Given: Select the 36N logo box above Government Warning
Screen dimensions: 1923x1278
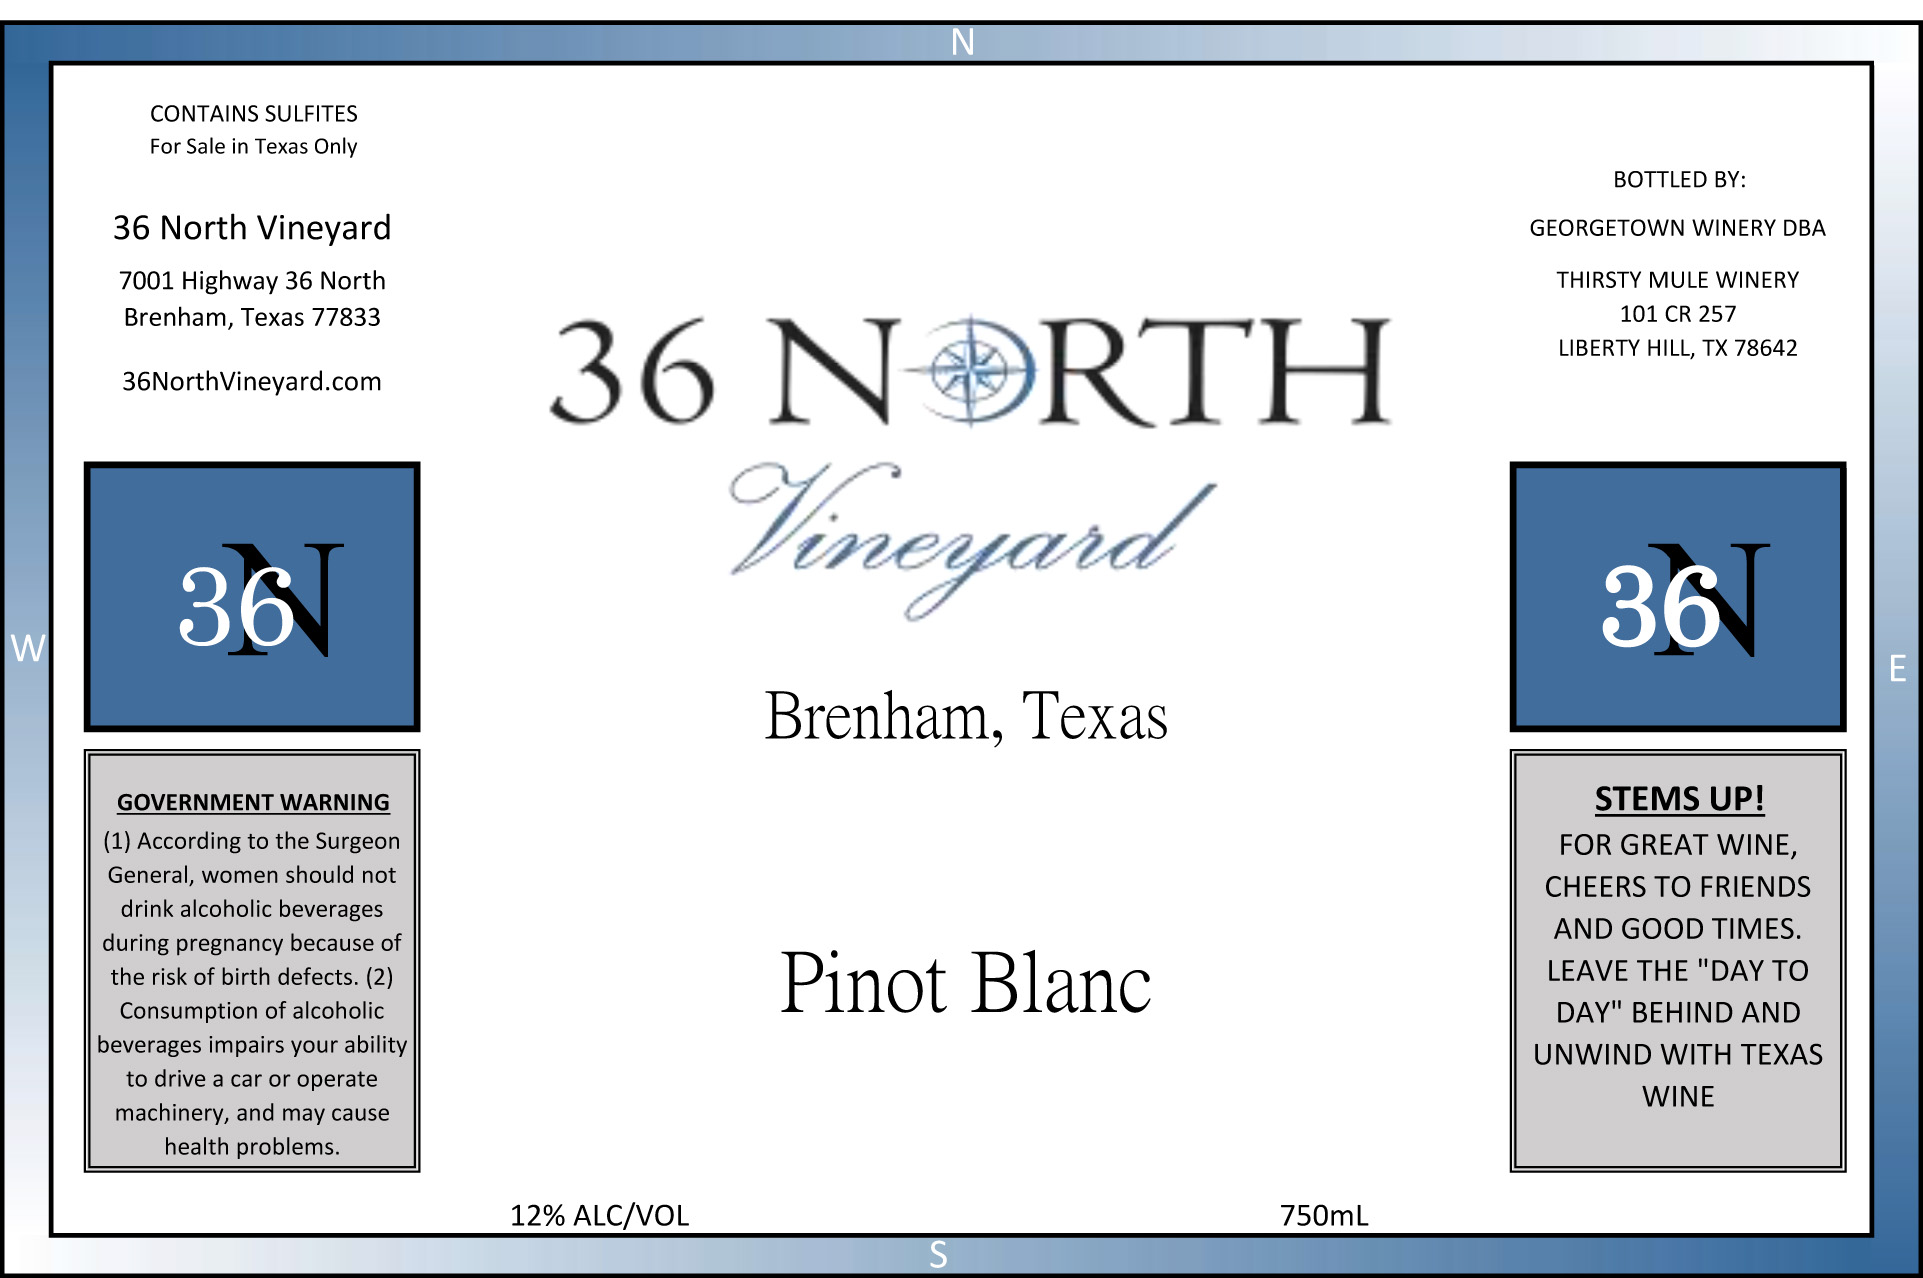Looking at the screenshot, I should [x=252, y=597].
